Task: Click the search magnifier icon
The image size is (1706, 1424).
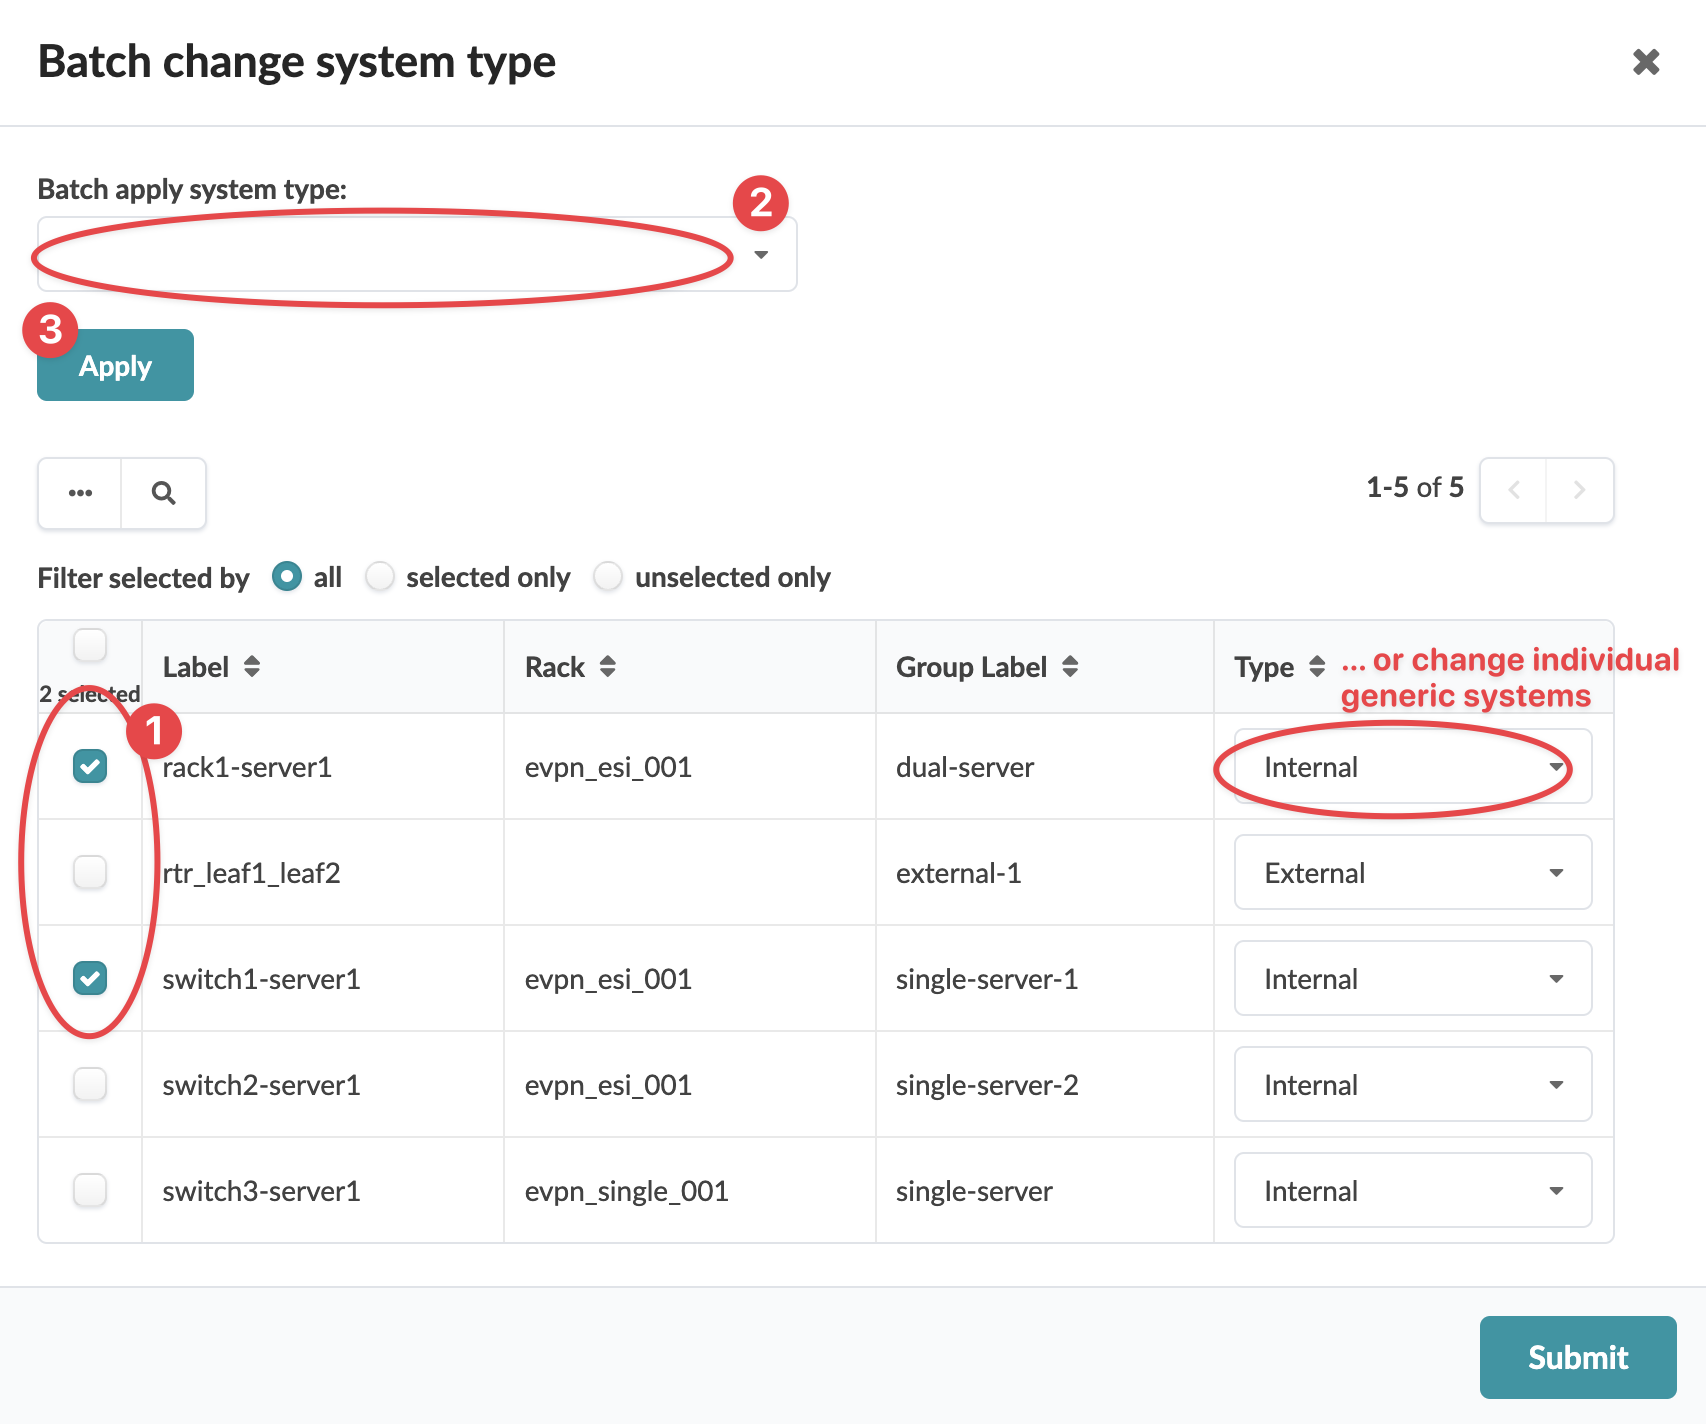Action: (163, 493)
